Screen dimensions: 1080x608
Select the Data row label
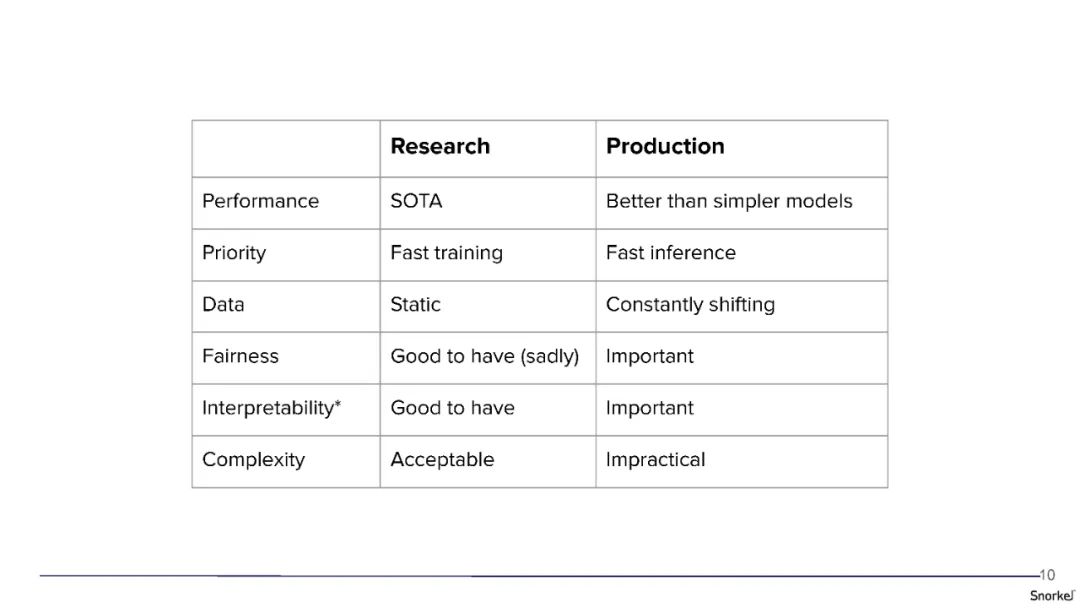tap(223, 304)
